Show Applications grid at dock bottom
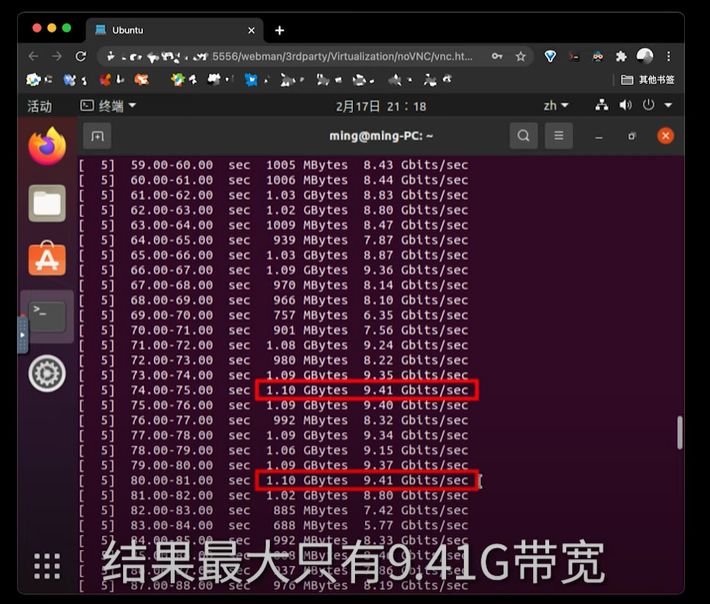 coord(47,566)
